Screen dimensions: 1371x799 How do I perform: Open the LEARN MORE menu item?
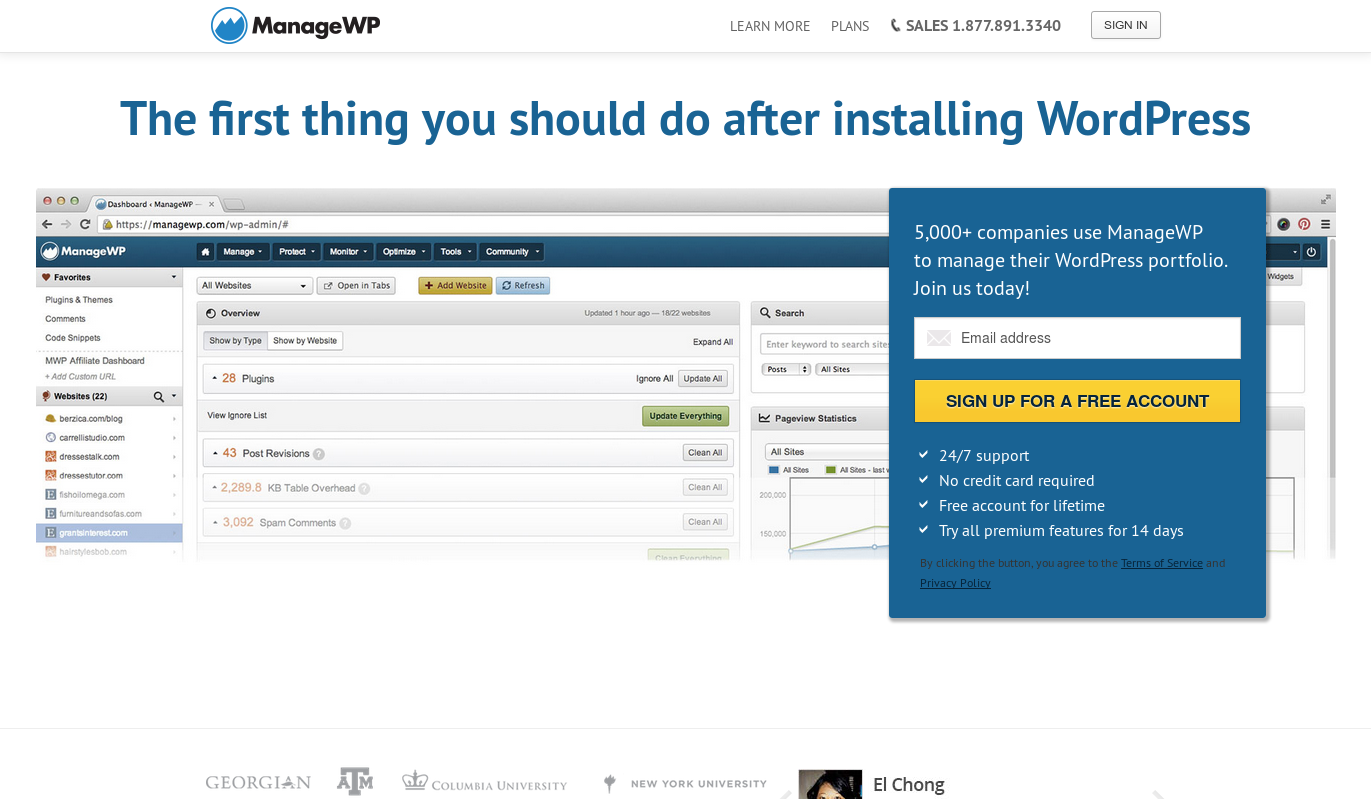pos(770,26)
